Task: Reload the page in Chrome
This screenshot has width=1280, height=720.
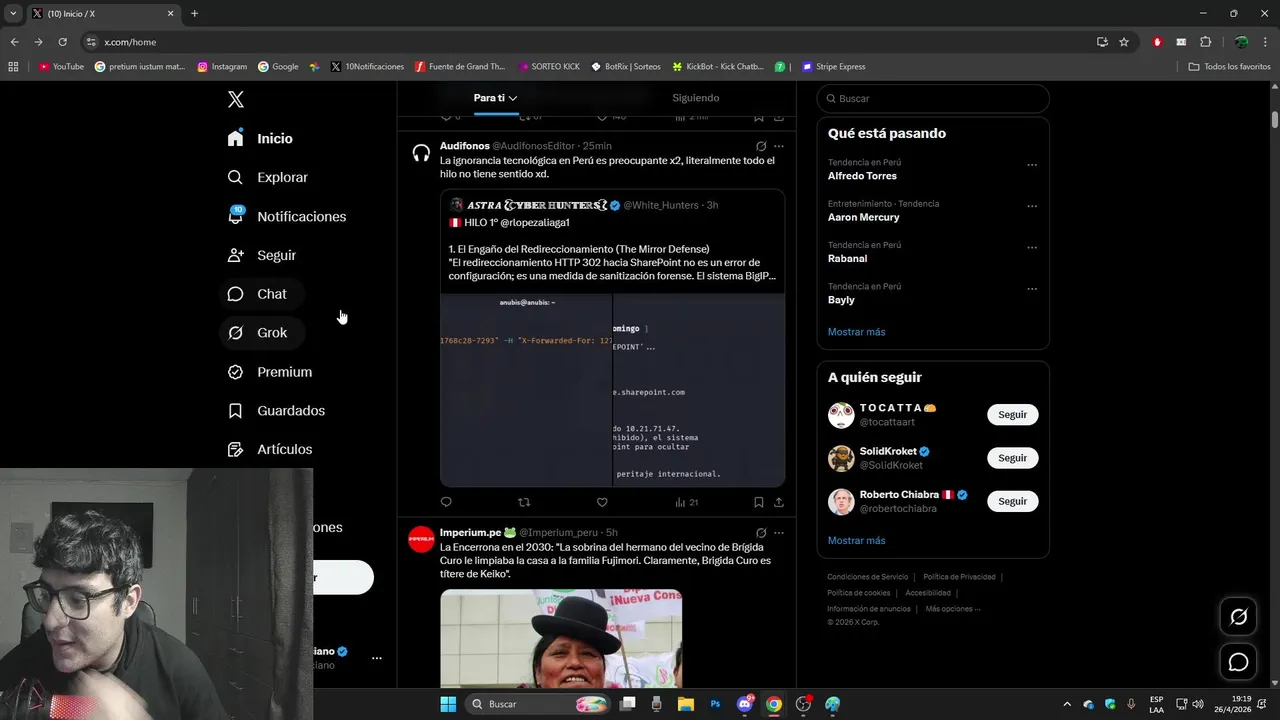Action: coord(62,42)
